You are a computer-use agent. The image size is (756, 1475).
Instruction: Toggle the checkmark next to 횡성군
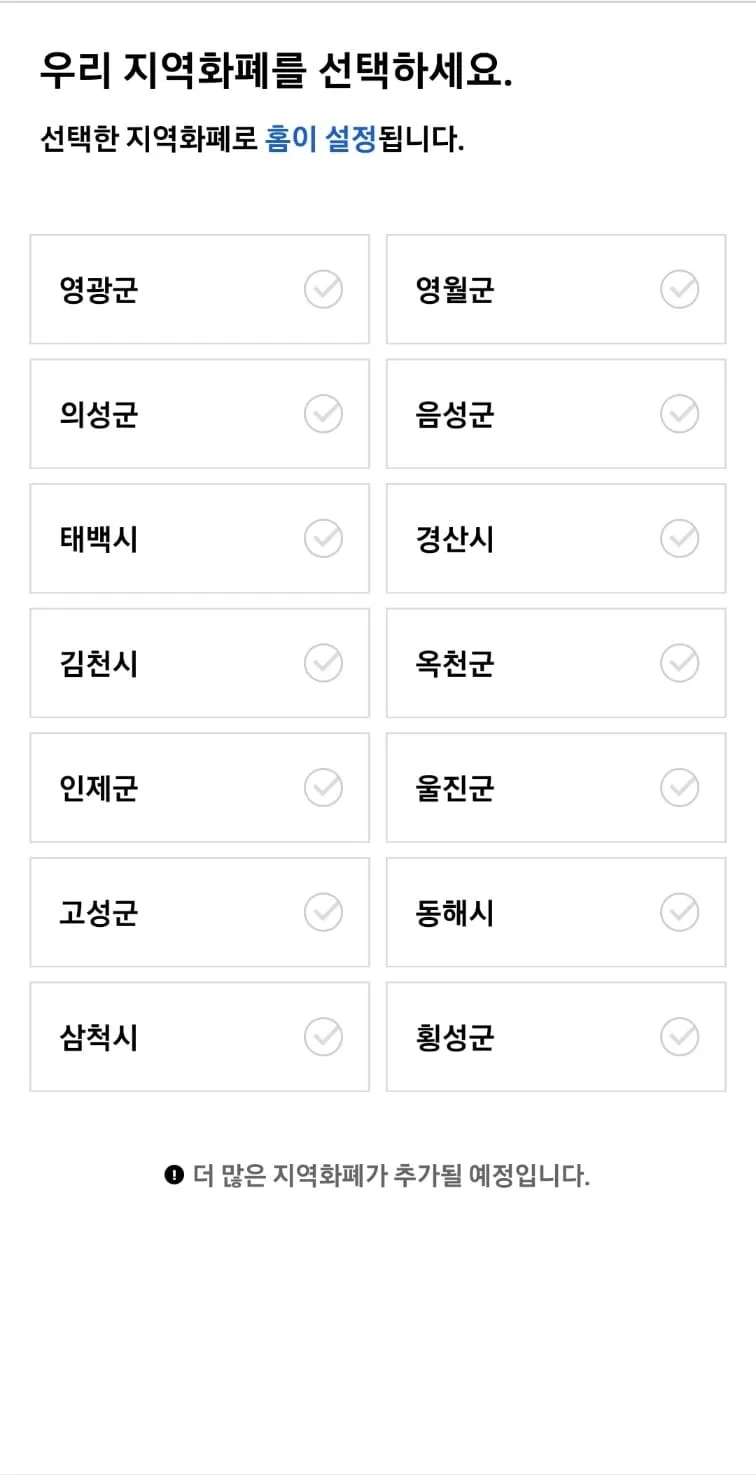[x=679, y=1036]
